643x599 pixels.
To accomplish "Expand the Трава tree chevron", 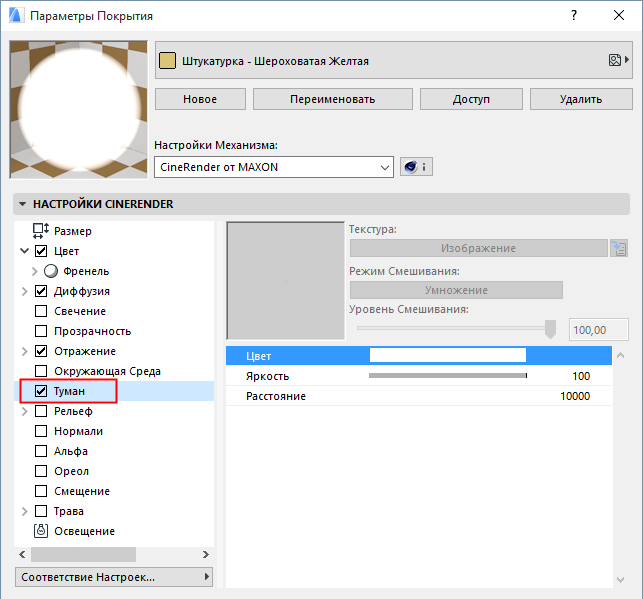I will pos(25,511).
